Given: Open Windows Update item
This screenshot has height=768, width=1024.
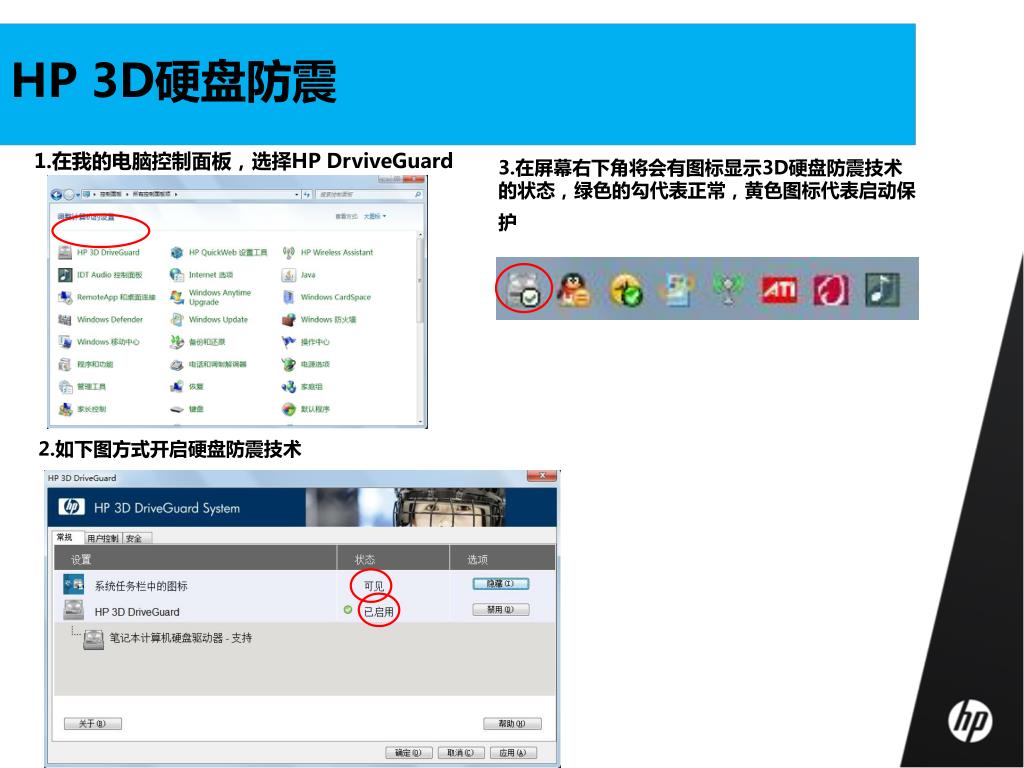Looking at the screenshot, I should (x=209, y=319).
